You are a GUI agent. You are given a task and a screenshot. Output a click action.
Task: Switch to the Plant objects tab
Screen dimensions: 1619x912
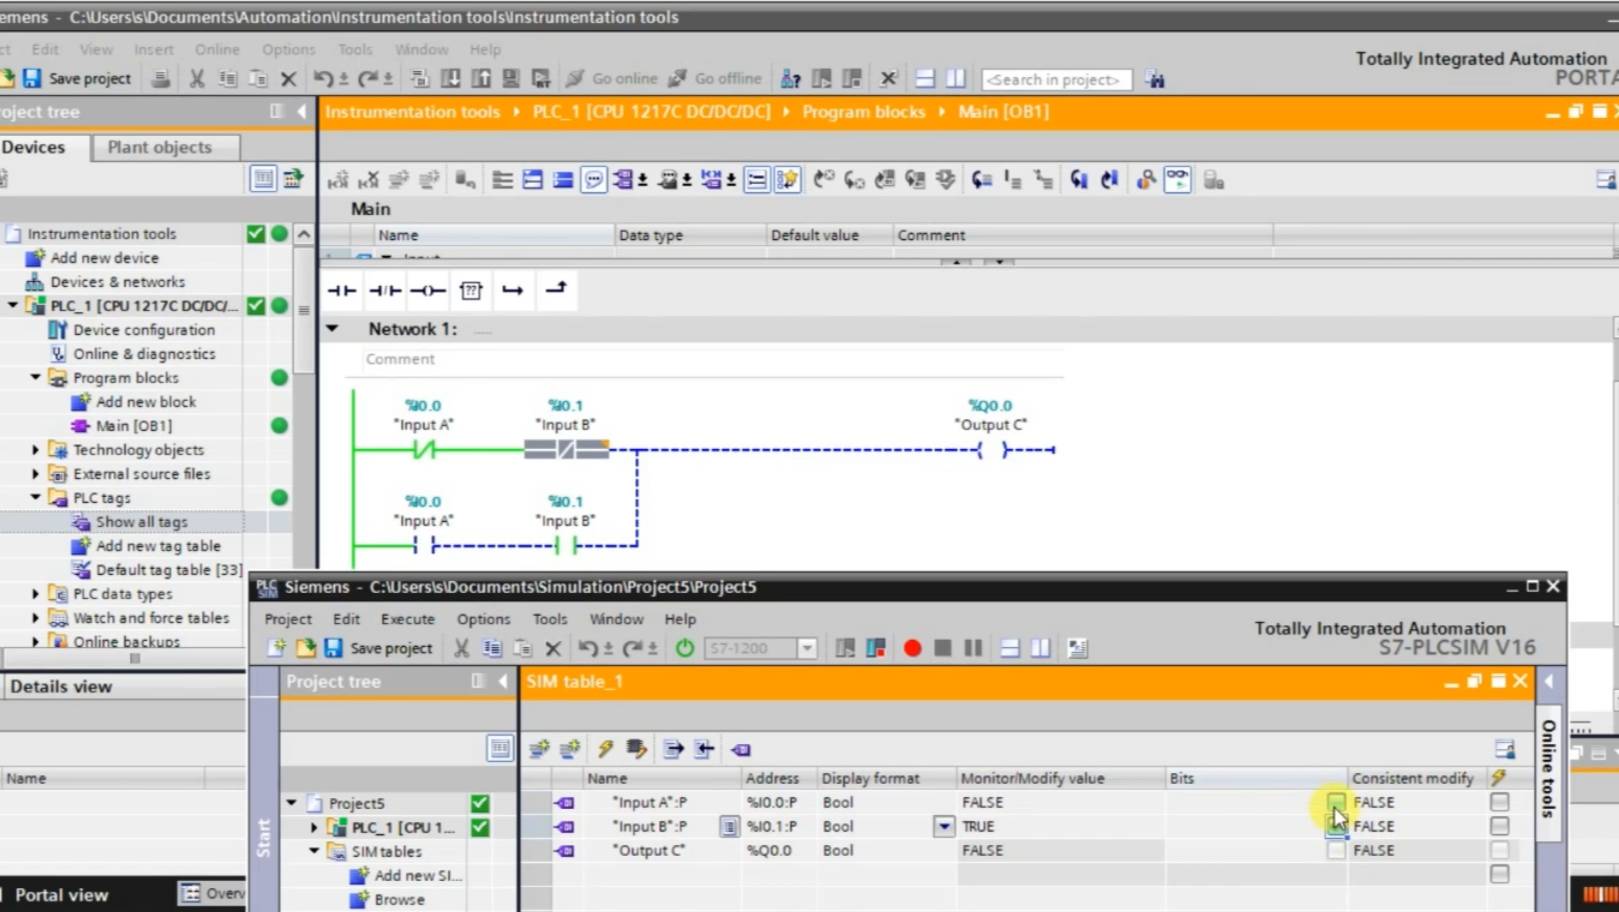[160, 147]
